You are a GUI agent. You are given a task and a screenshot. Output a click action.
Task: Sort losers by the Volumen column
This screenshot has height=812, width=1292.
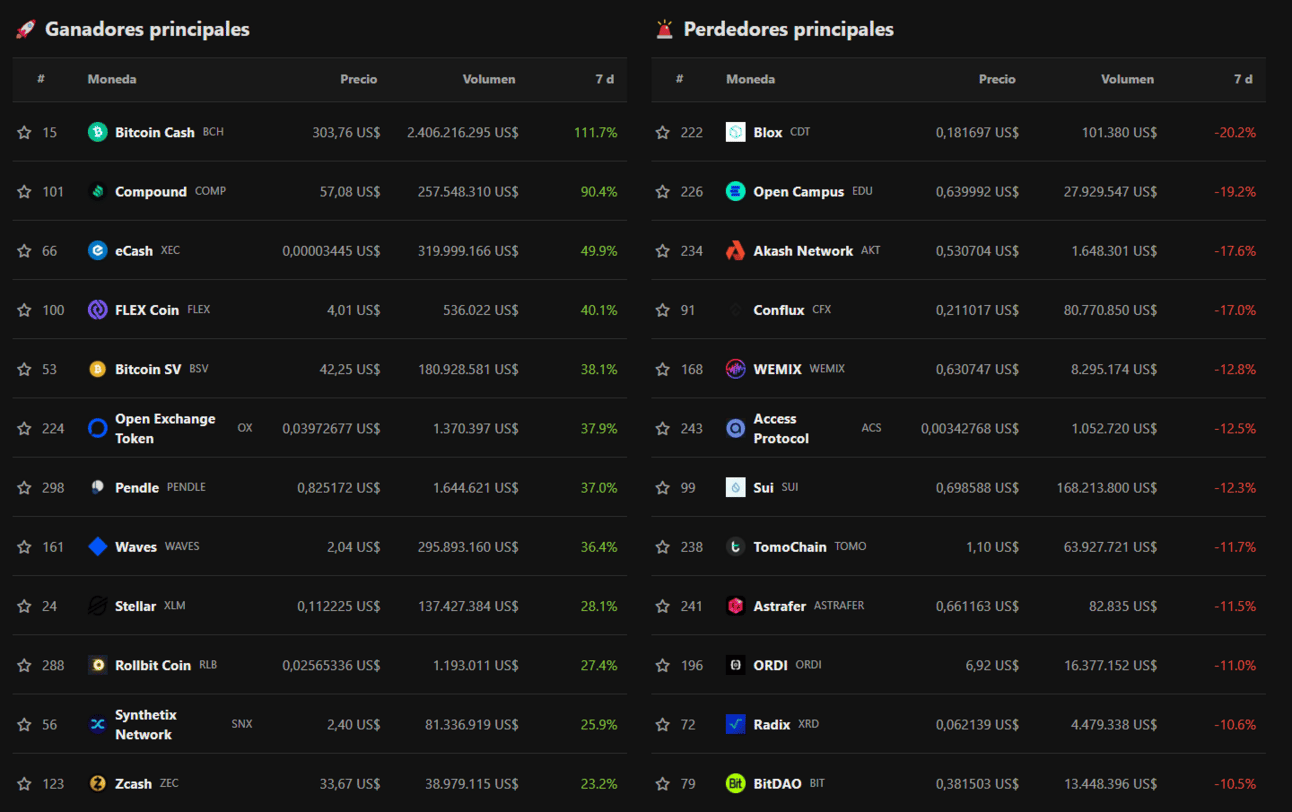tap(1127, 79)
